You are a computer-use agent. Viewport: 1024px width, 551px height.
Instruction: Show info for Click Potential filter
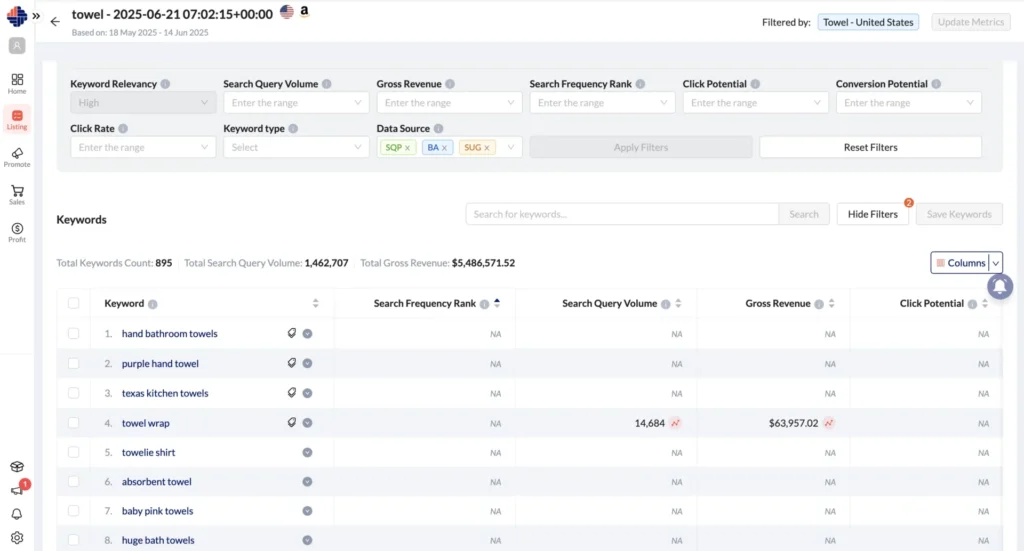point(755,84)
